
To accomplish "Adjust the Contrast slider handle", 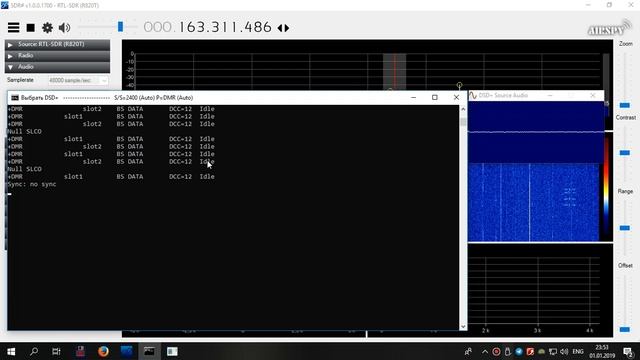I will [624, 153].
